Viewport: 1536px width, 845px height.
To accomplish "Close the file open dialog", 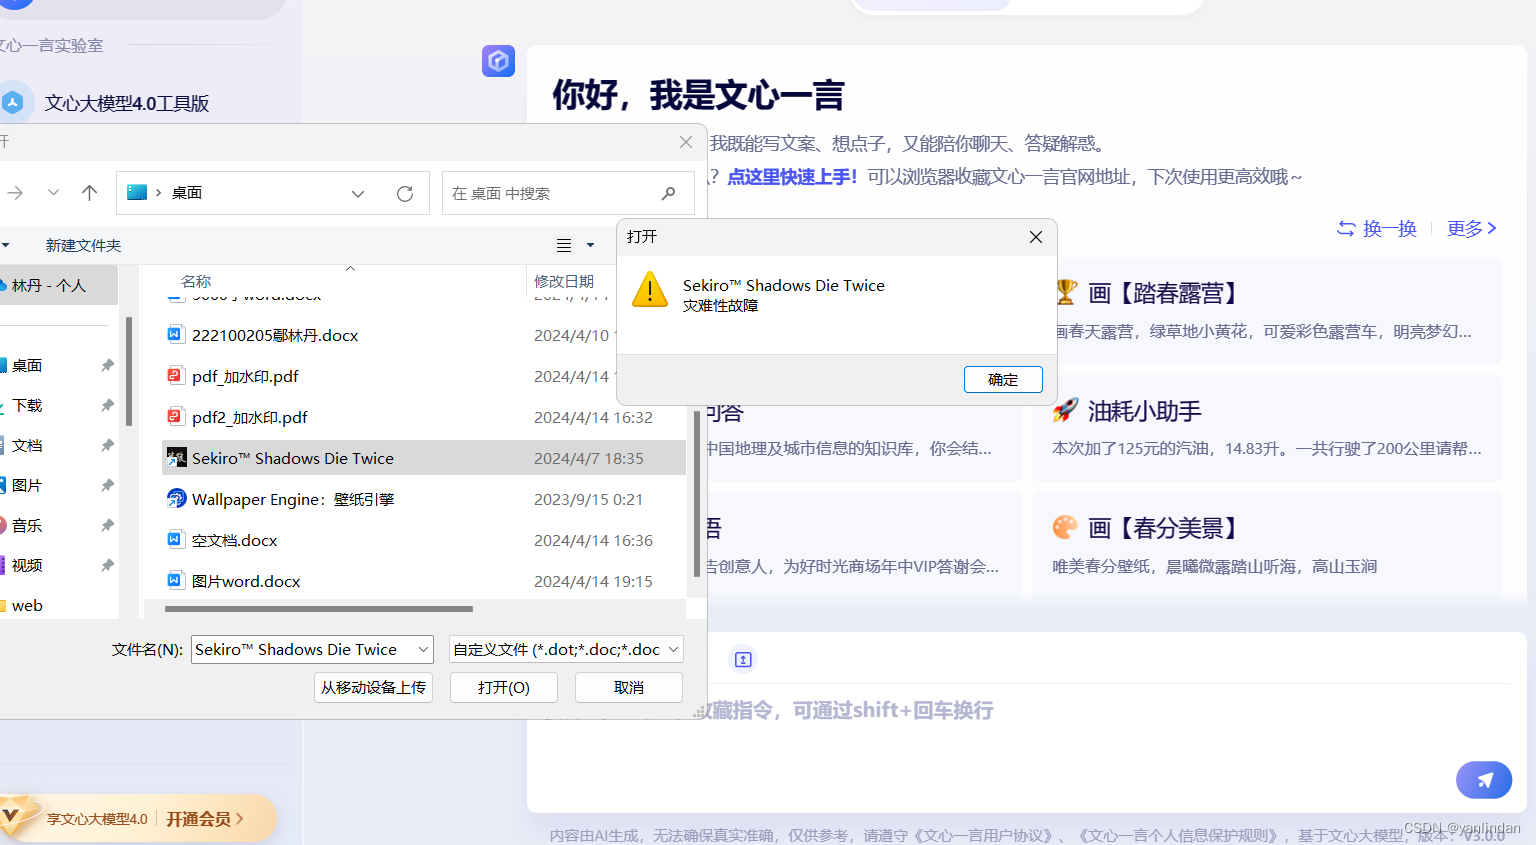I will 686,142.
